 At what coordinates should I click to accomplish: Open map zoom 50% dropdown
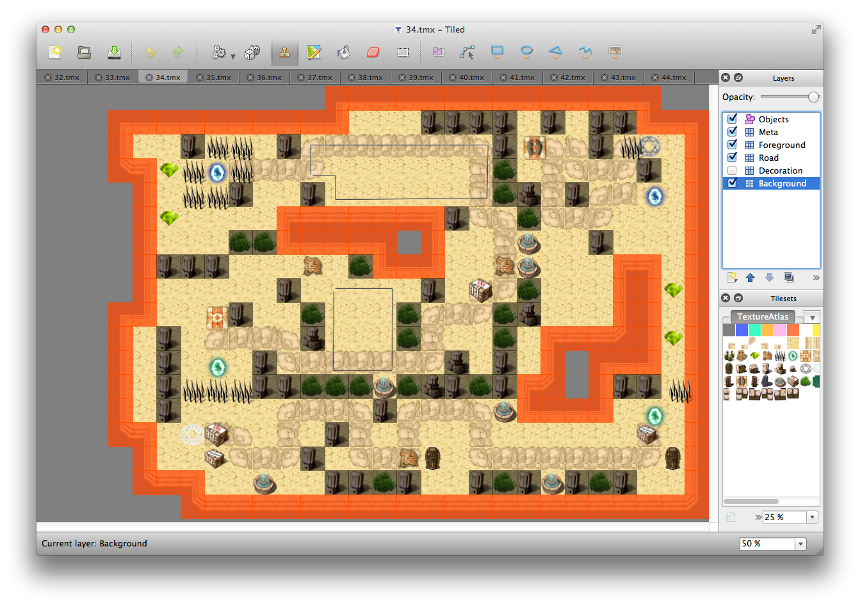pyautogui.click(x=801, y=543)
